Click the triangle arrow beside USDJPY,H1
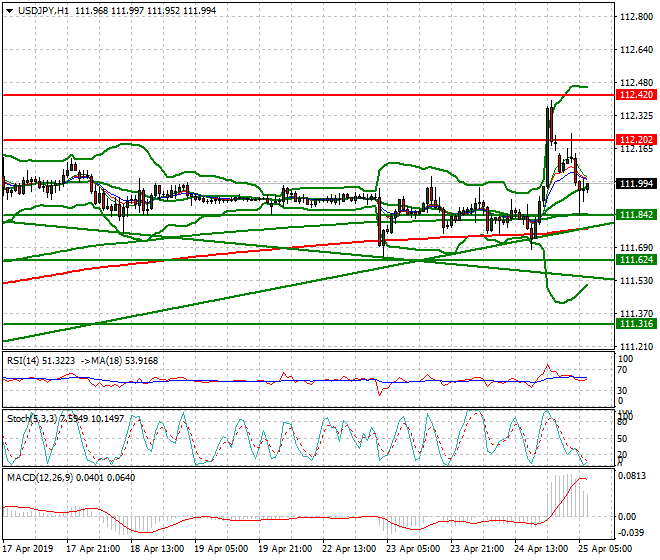This screenshot has width=660, height=560. coord(10,11)
